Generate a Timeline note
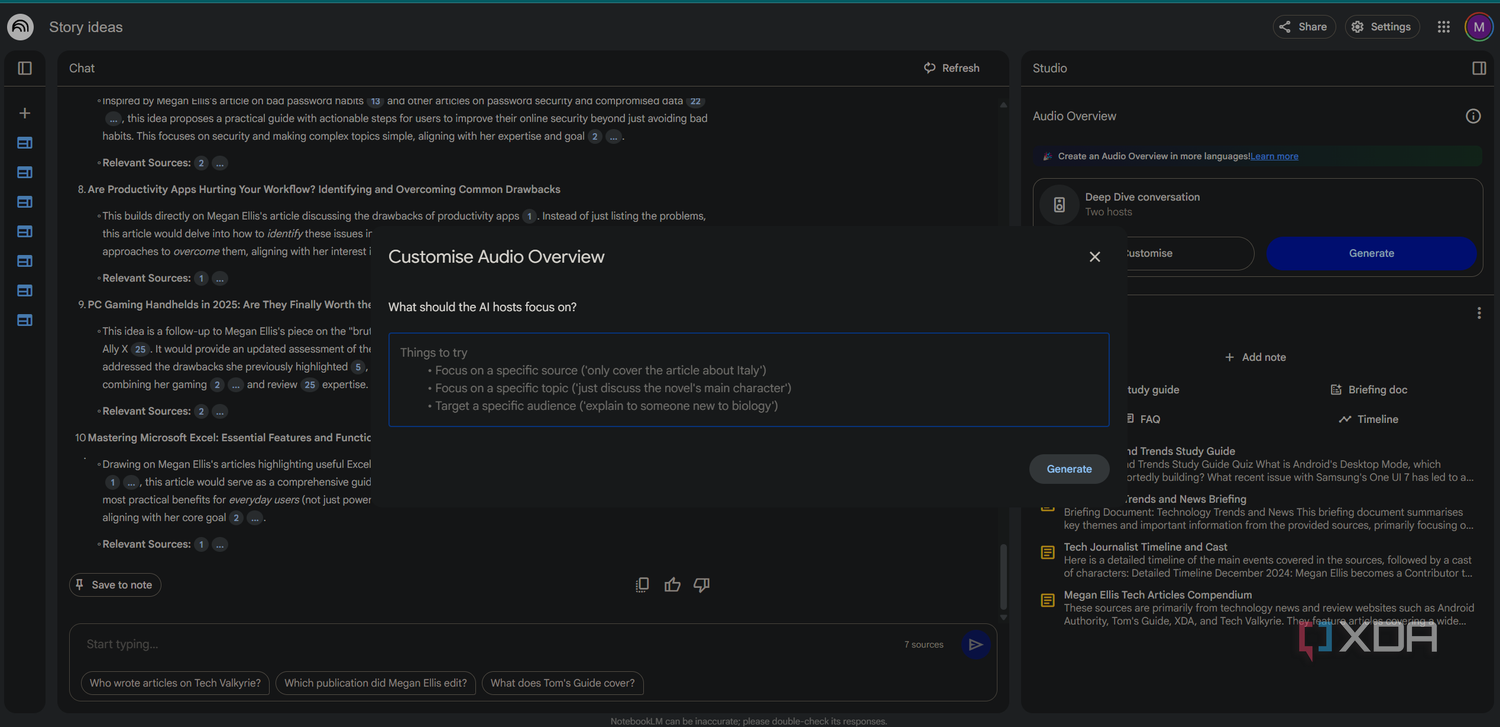Screen dimensions: 1500x727 1368,419
